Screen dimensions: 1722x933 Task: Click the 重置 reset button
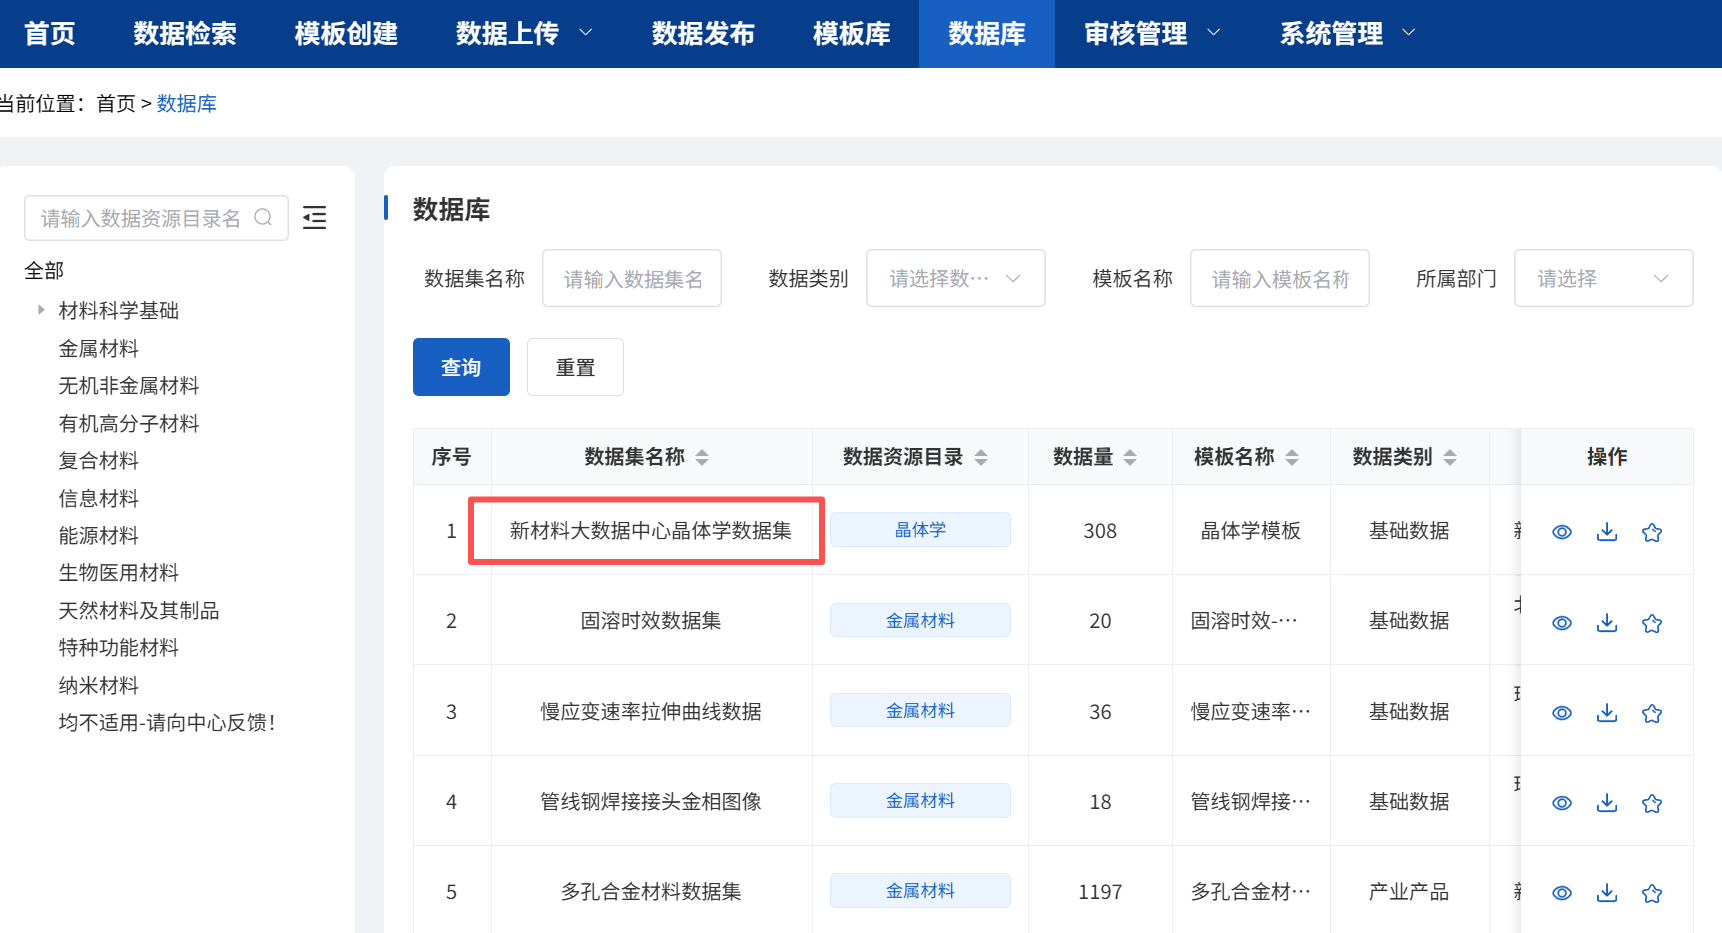[575, 367]
